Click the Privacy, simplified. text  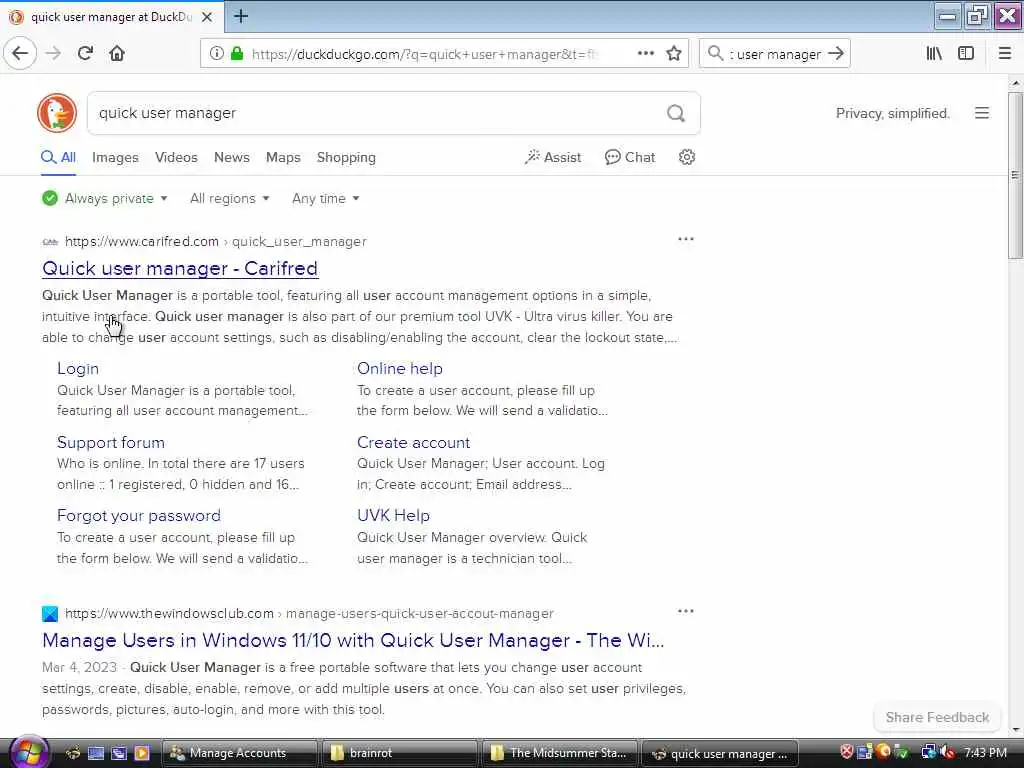[x=892, y=114]
